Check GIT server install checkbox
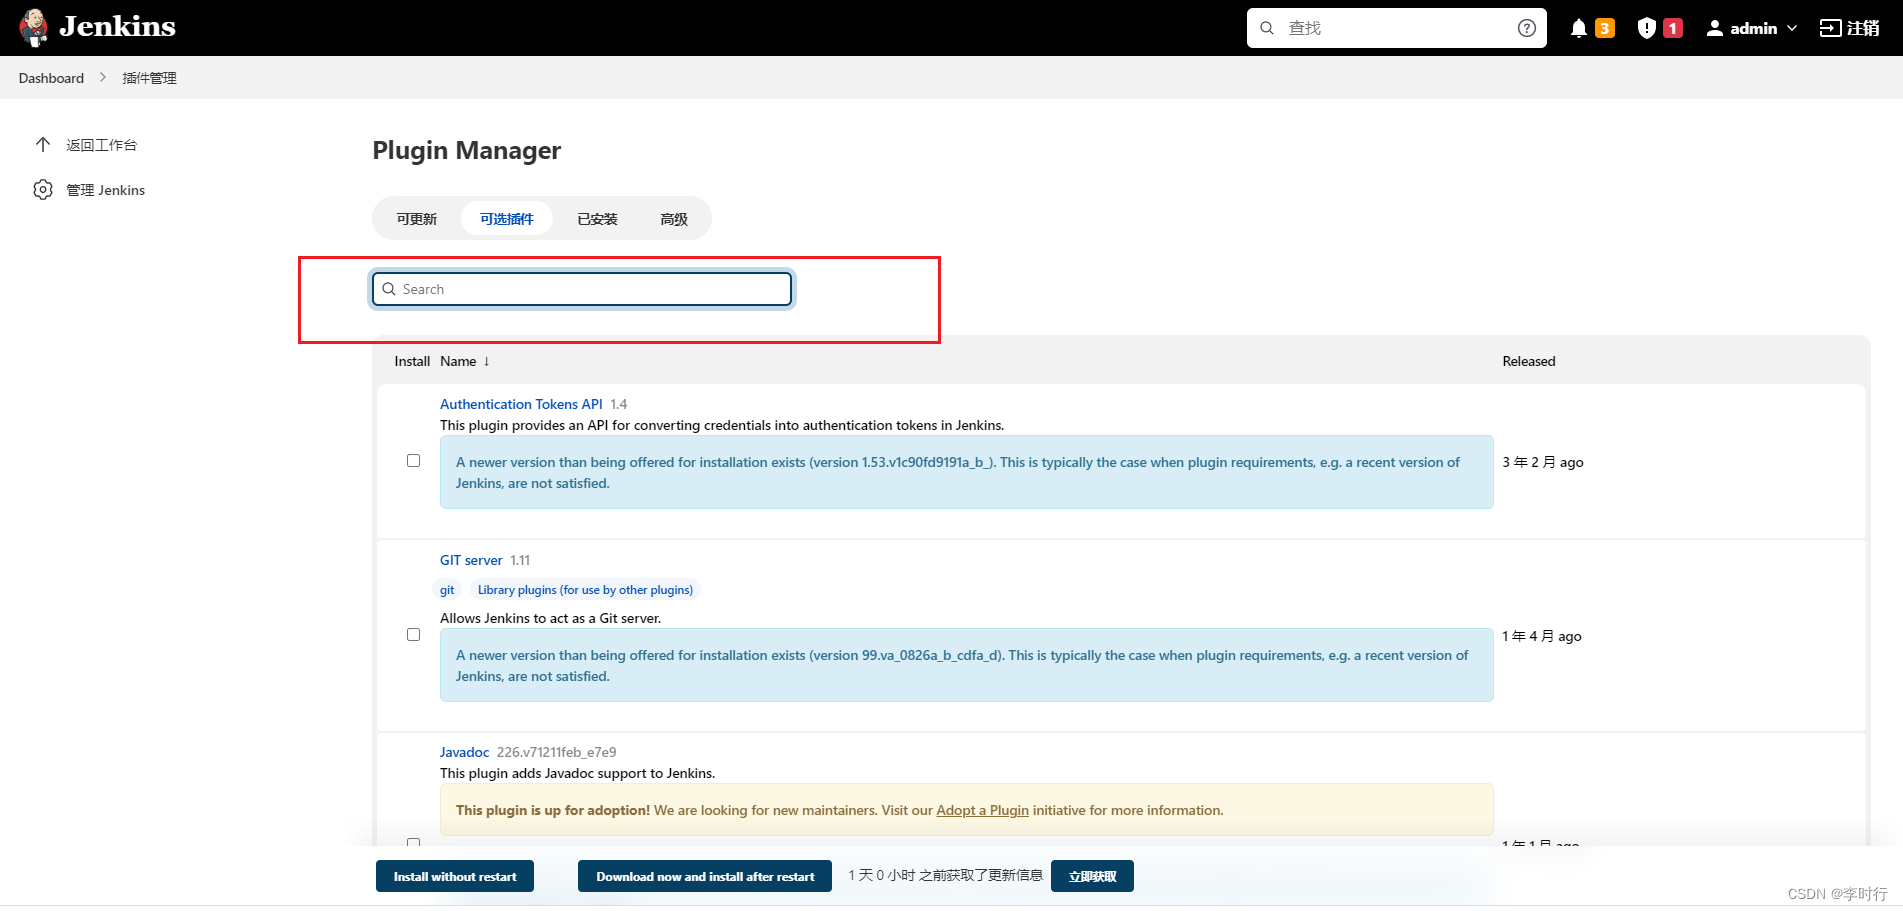Viewport: 1903px width, 911px height. [x=413, y=635]
